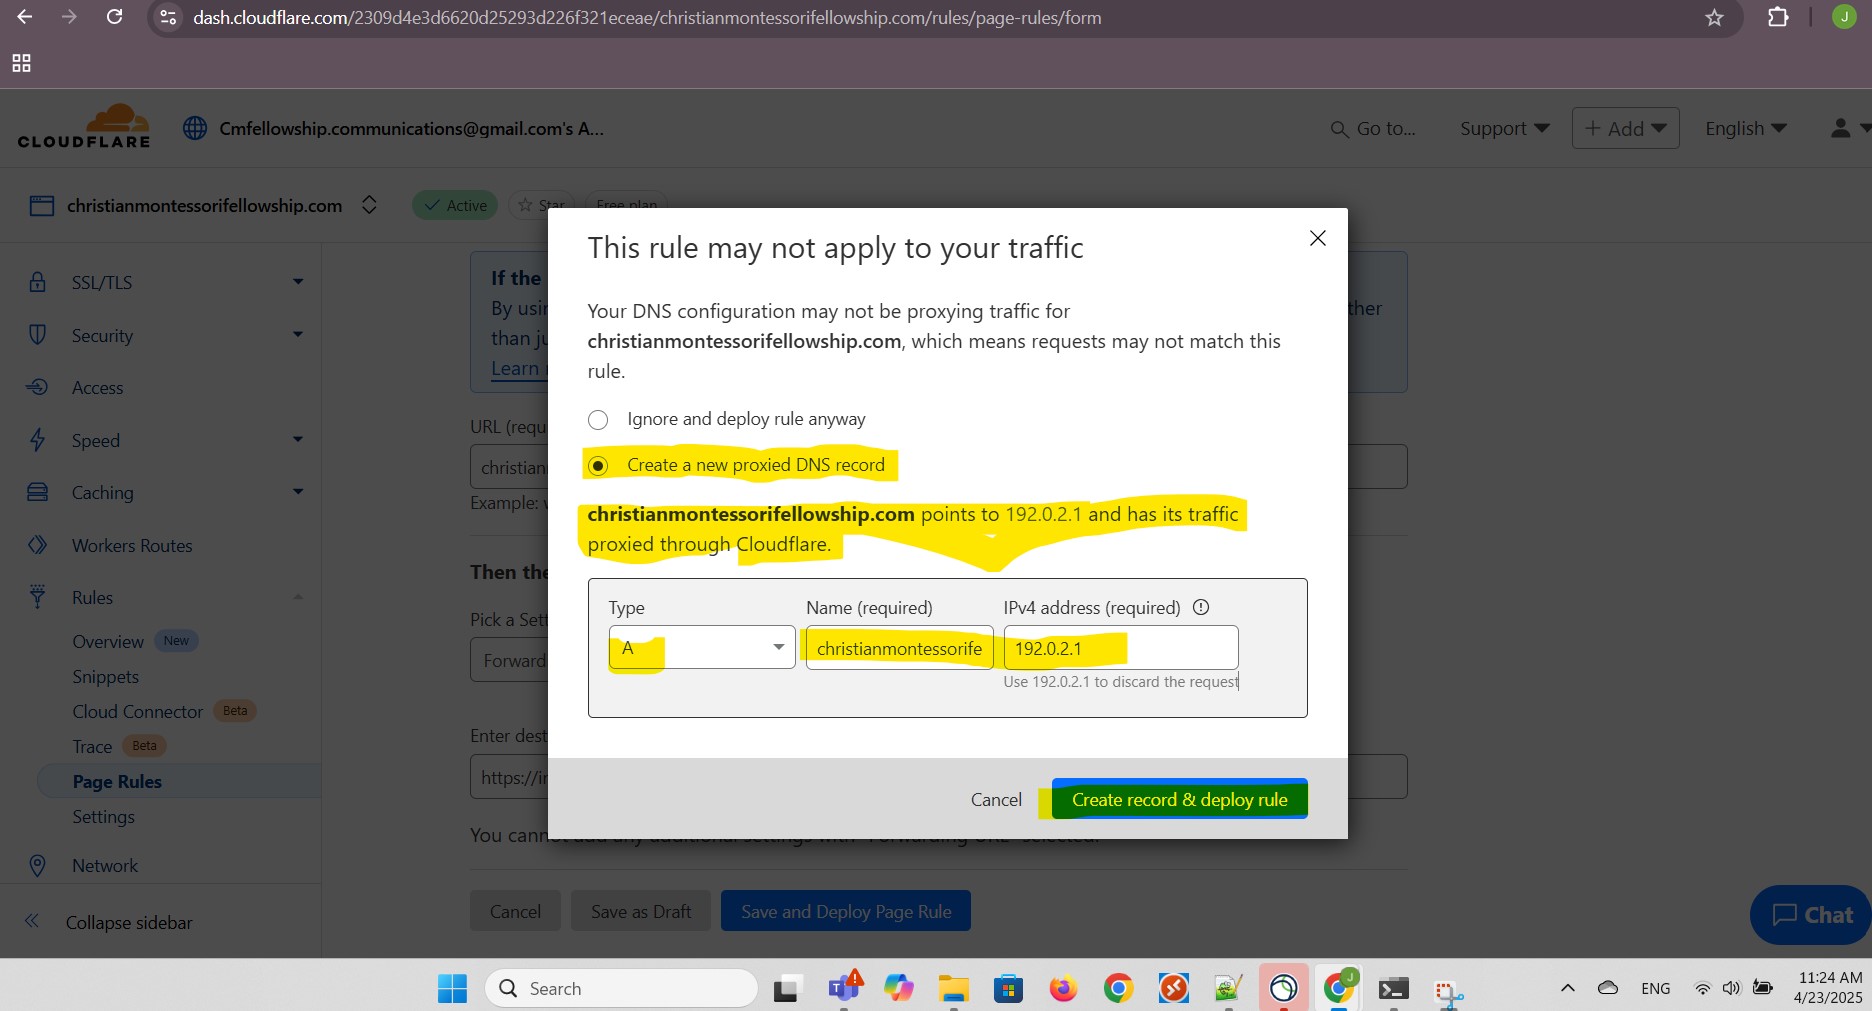
Task: Click the SSL/TLS lock icon
Action: click(37, 282)
